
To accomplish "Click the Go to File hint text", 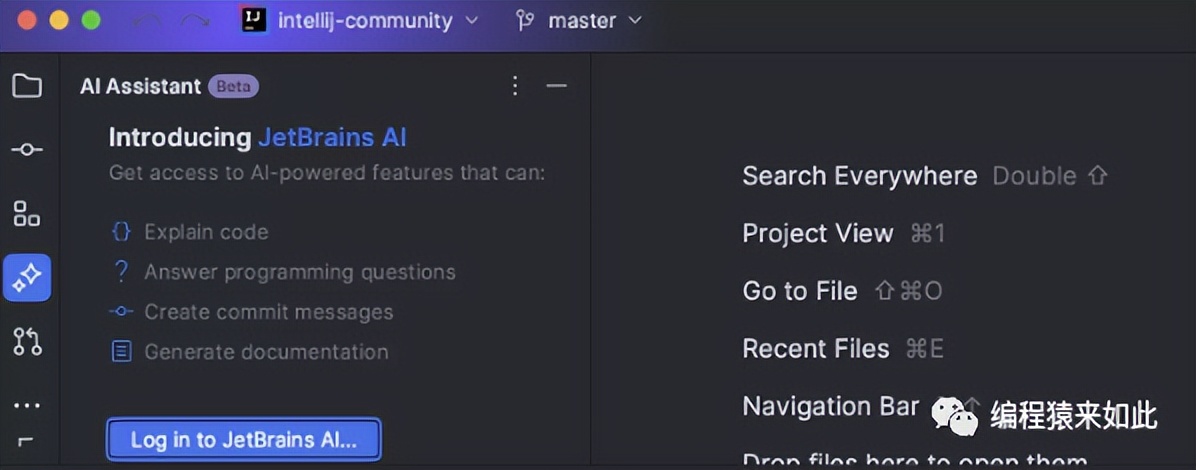I will [799, 291].
